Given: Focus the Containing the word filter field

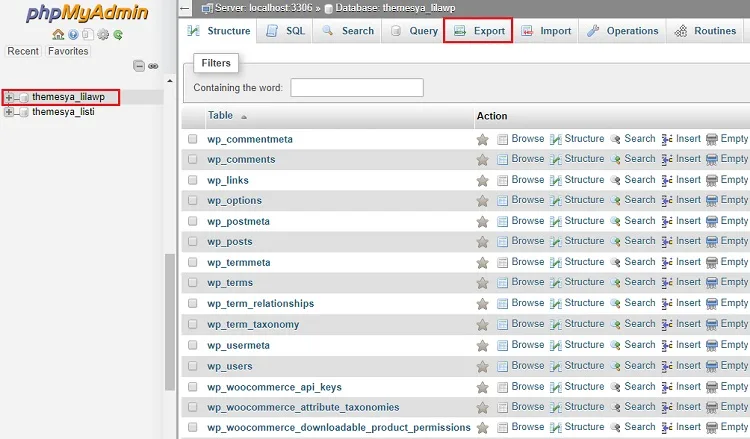Looking at the screenshot, I should click(x=357, y=88).
